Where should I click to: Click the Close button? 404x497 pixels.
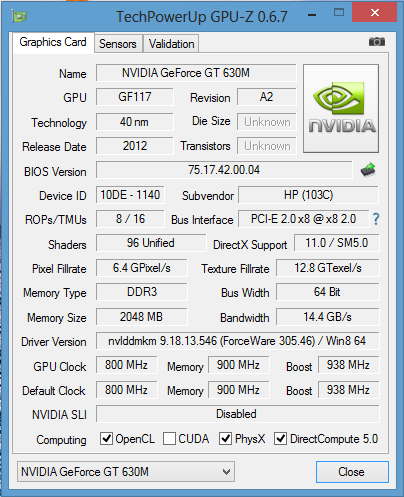[352, 472]
